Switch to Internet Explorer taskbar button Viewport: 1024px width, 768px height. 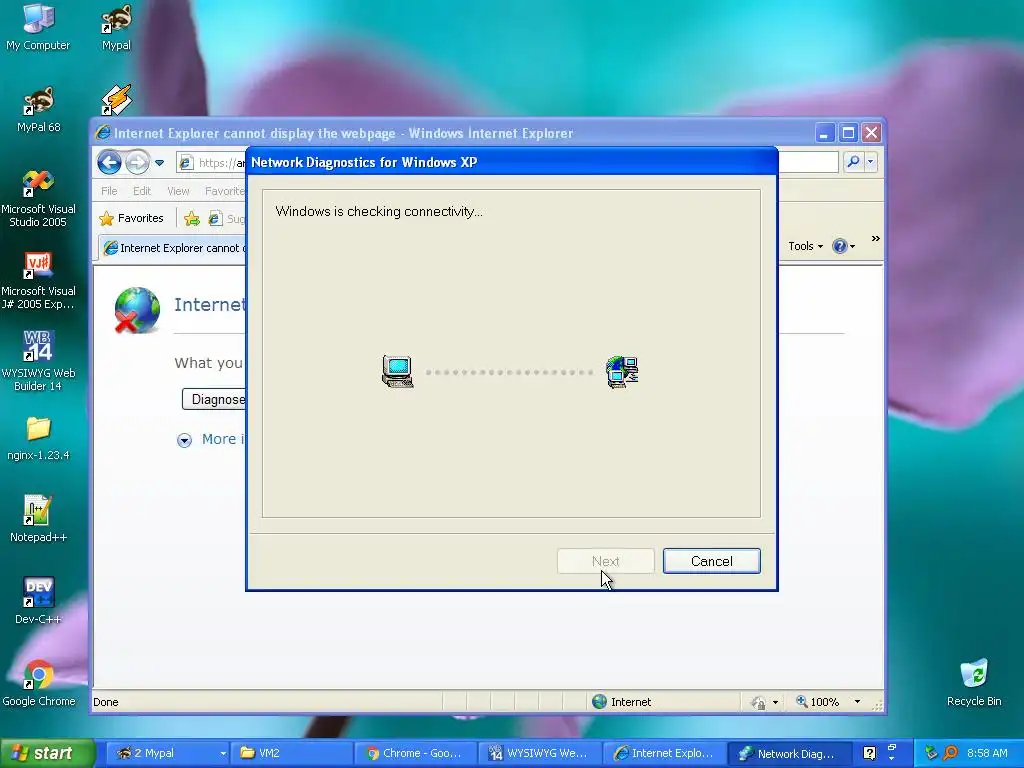coord(664,754)
